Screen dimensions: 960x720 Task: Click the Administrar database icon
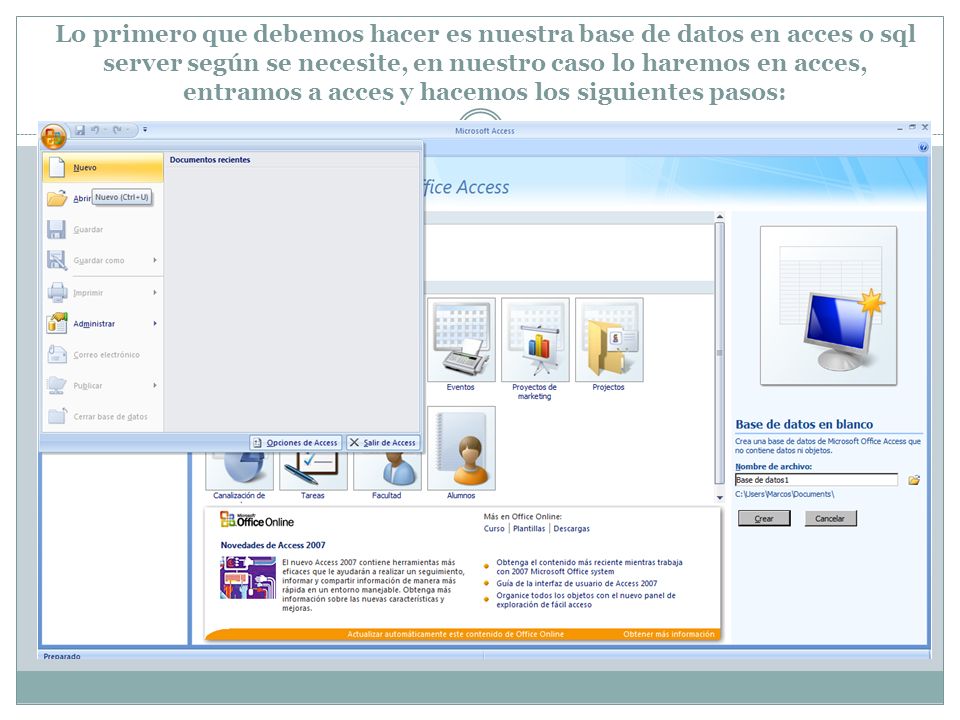point(57,323)
